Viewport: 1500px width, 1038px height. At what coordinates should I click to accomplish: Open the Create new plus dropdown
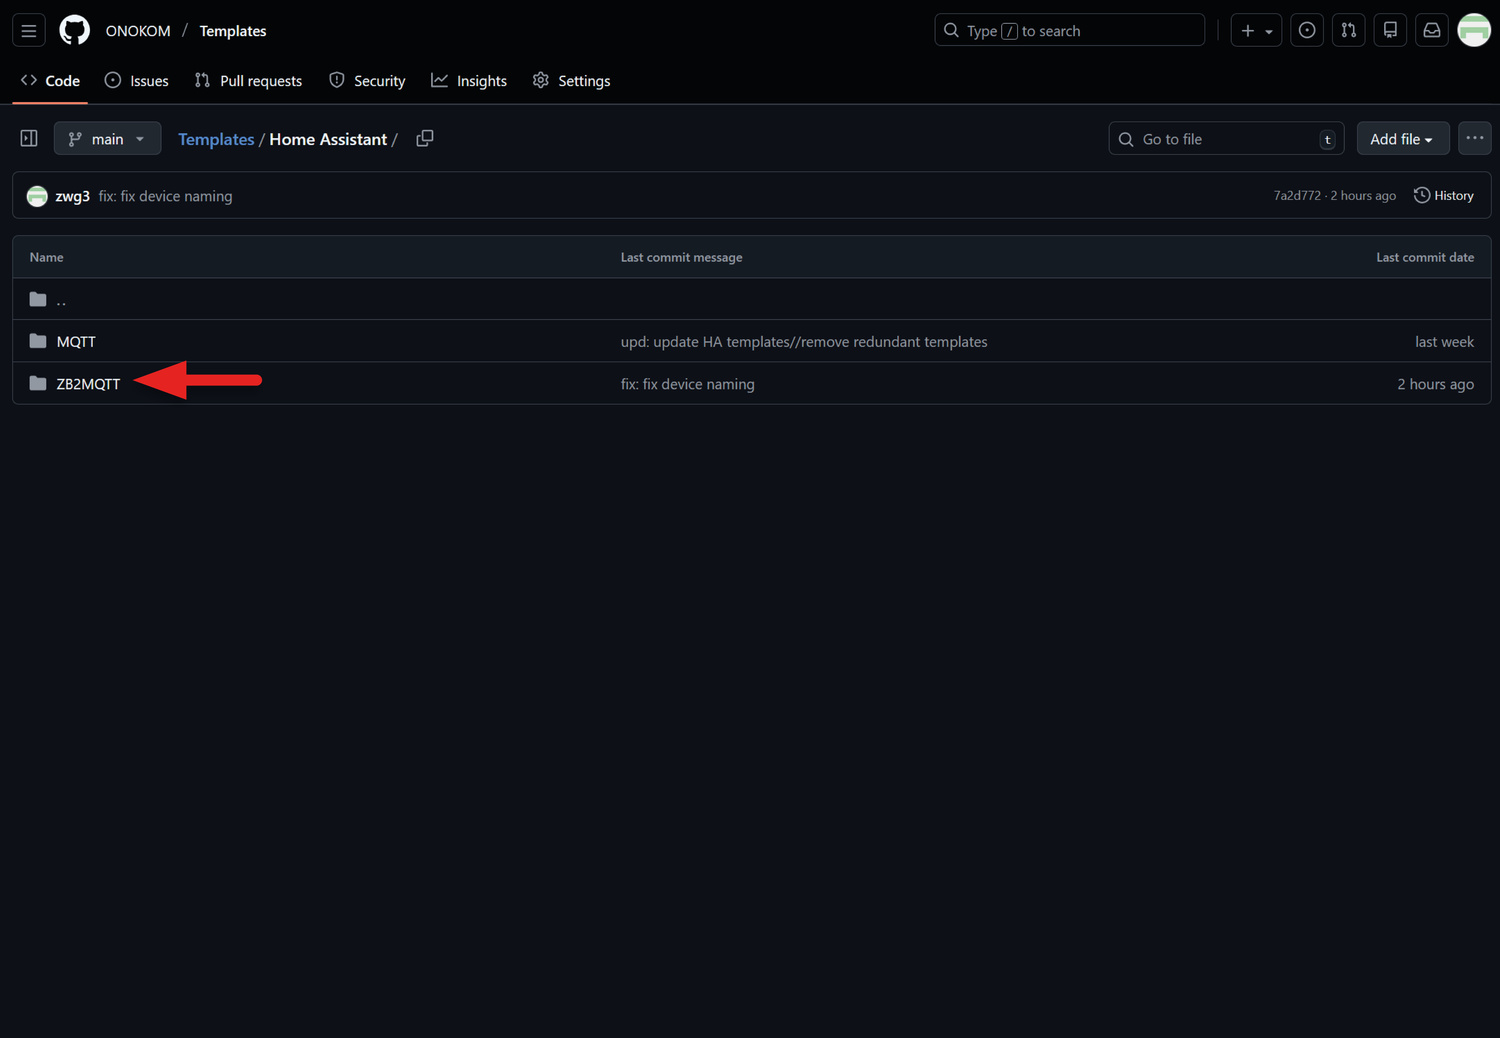tap(1256, 31)
